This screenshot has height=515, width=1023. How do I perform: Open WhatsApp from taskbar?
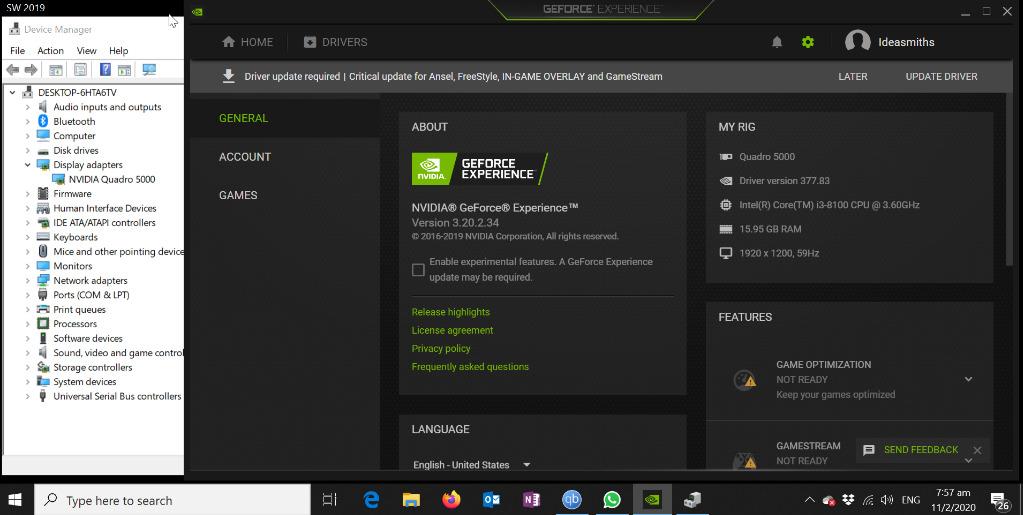pyautogui.click(x=612, y=500)
